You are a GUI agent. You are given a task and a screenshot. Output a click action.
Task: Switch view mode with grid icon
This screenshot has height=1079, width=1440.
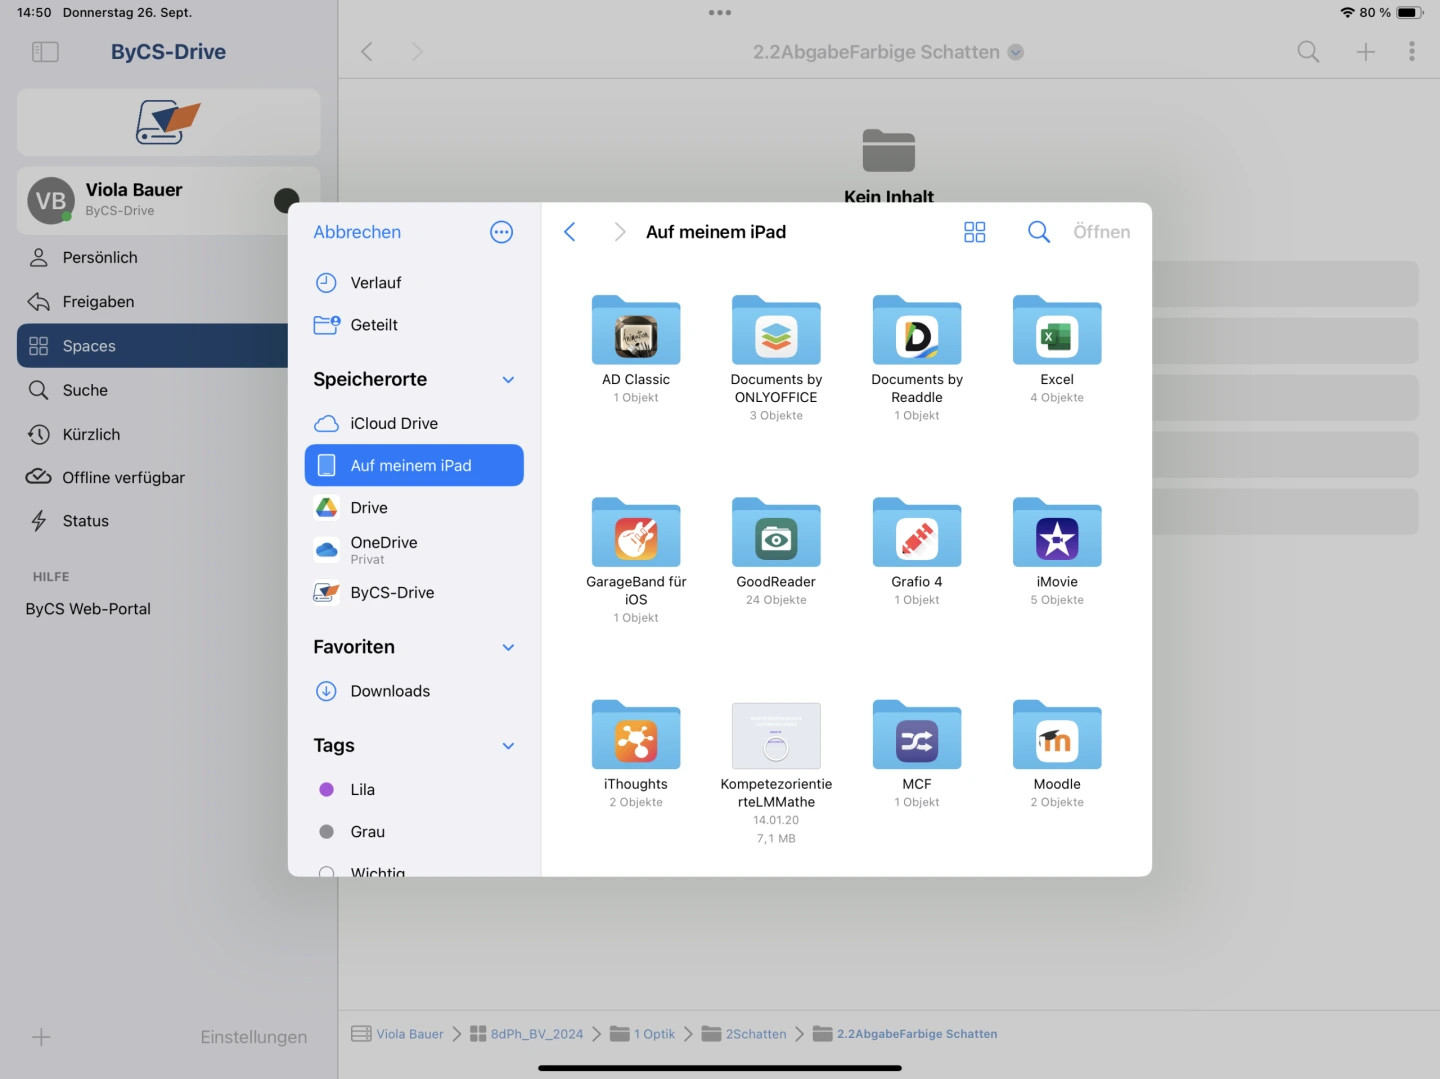pyautogui.click(x=974, y=232)
